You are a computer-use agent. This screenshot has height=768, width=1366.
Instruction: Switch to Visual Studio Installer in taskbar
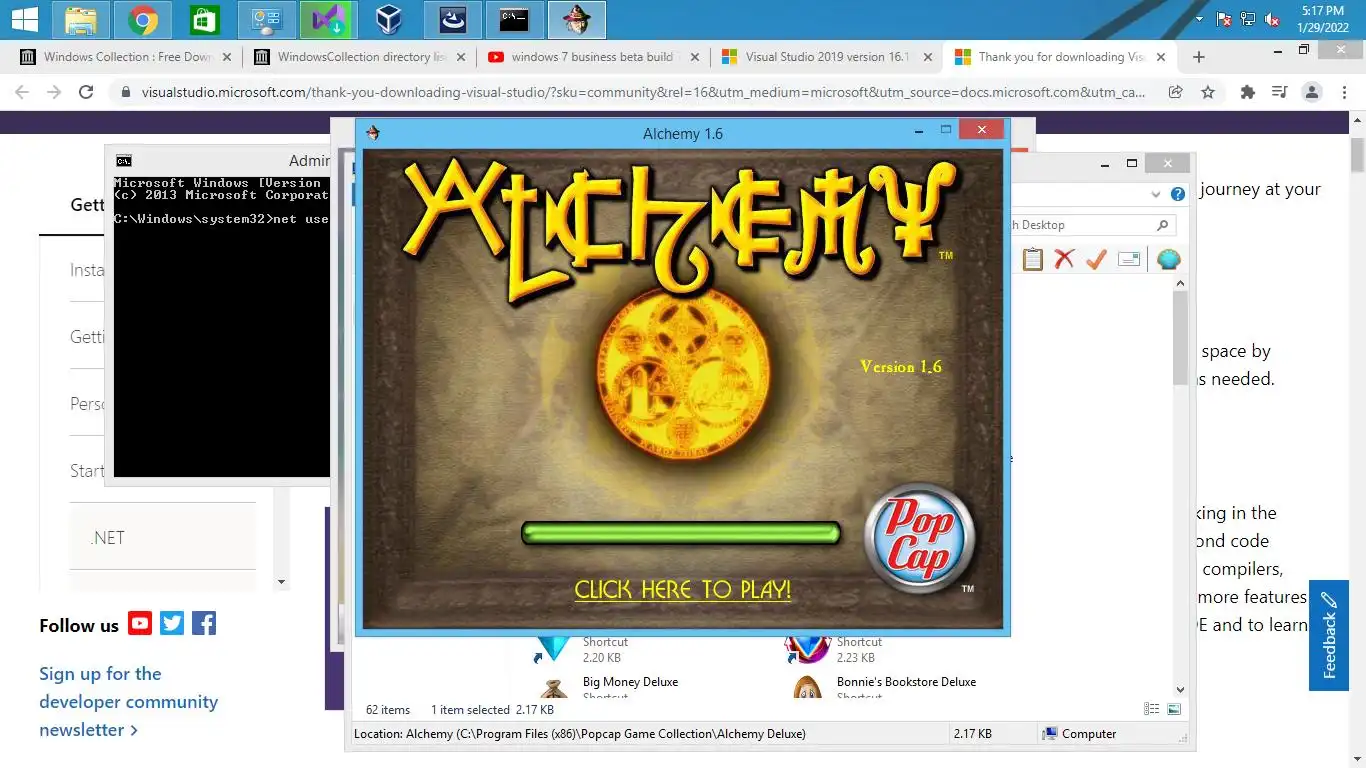click(328, 19)
